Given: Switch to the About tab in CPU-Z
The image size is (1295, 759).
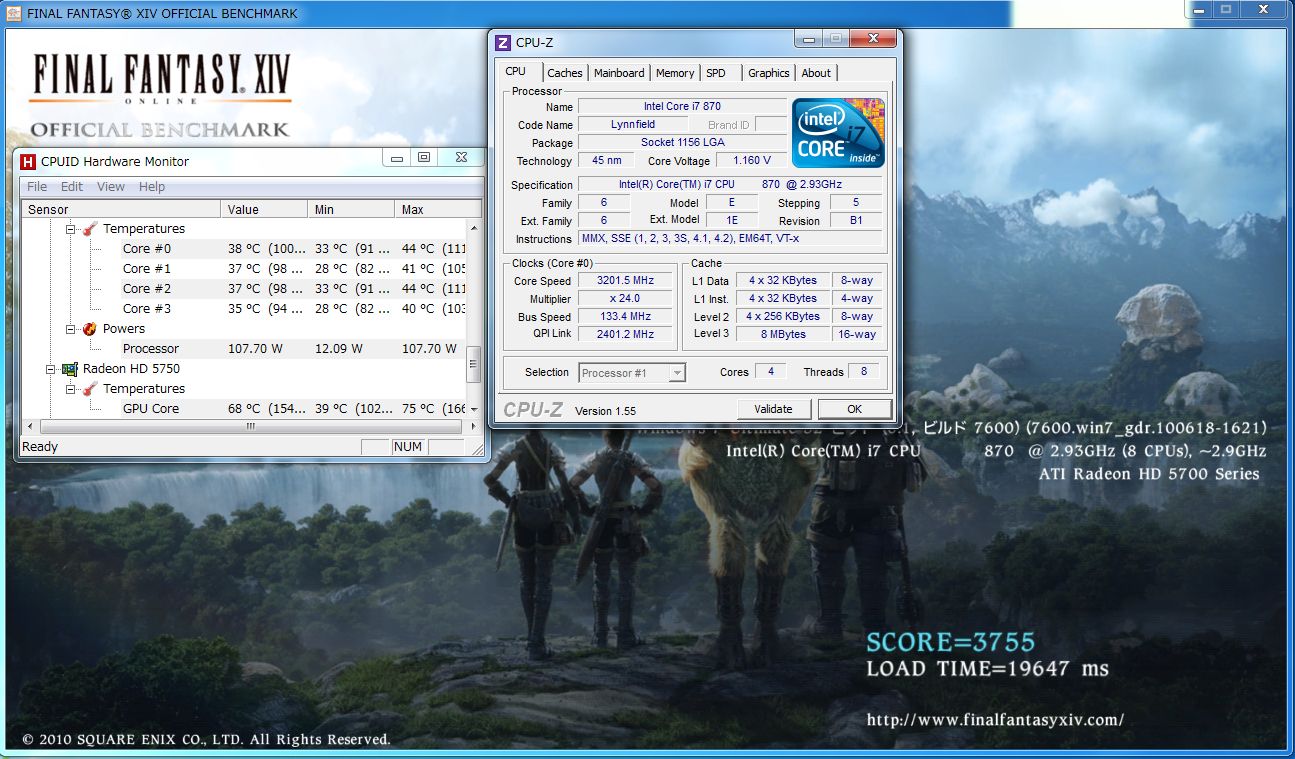Looking at the screenshot, I should pos(816,73).
